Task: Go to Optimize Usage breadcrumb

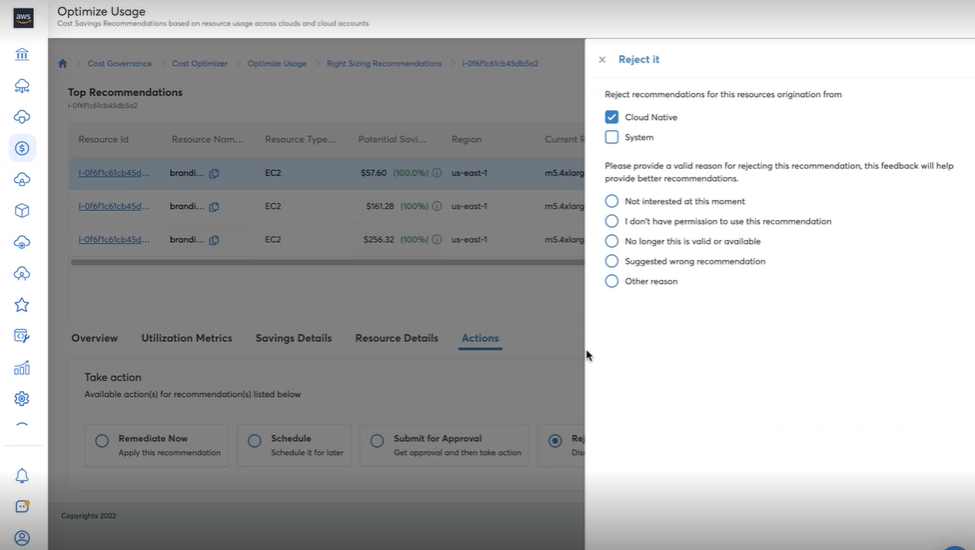Action: [x=277, y=63]
